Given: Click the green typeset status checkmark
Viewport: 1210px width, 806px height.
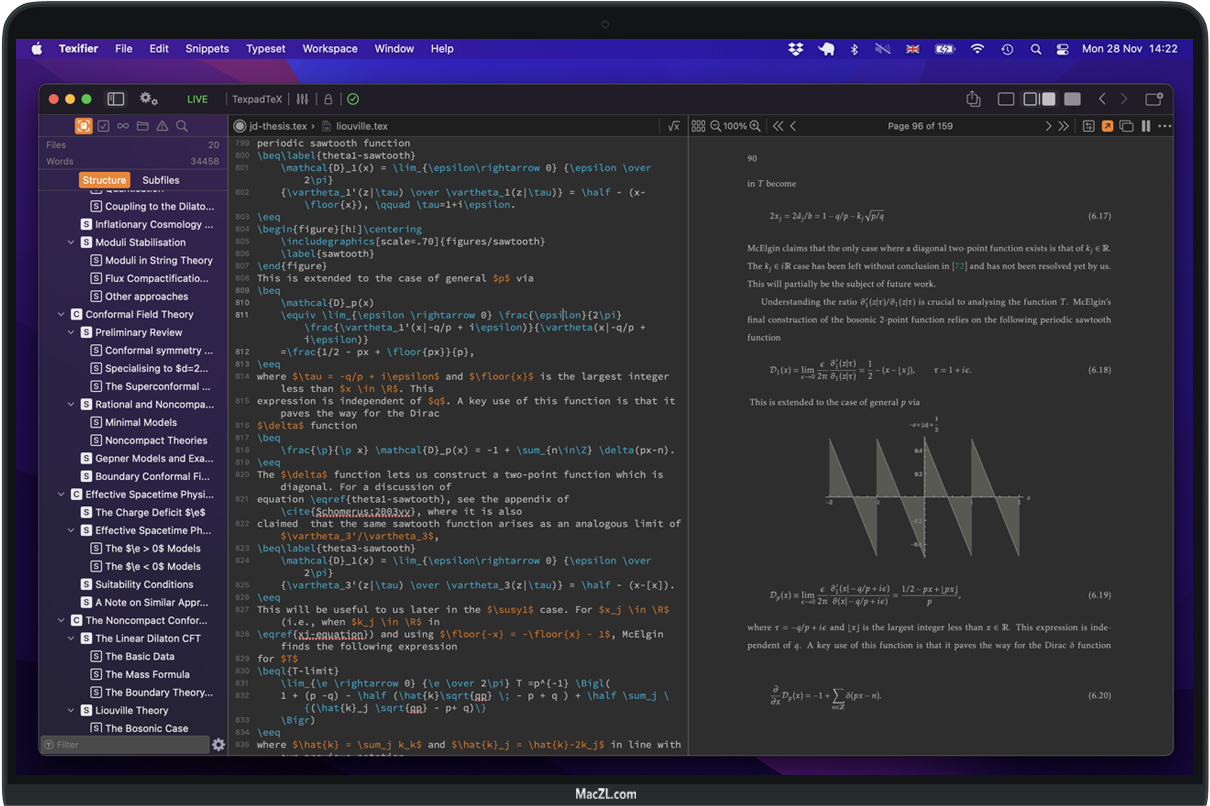Looking at the screenshot, I should pyautogui.click(x=353, y=99).
